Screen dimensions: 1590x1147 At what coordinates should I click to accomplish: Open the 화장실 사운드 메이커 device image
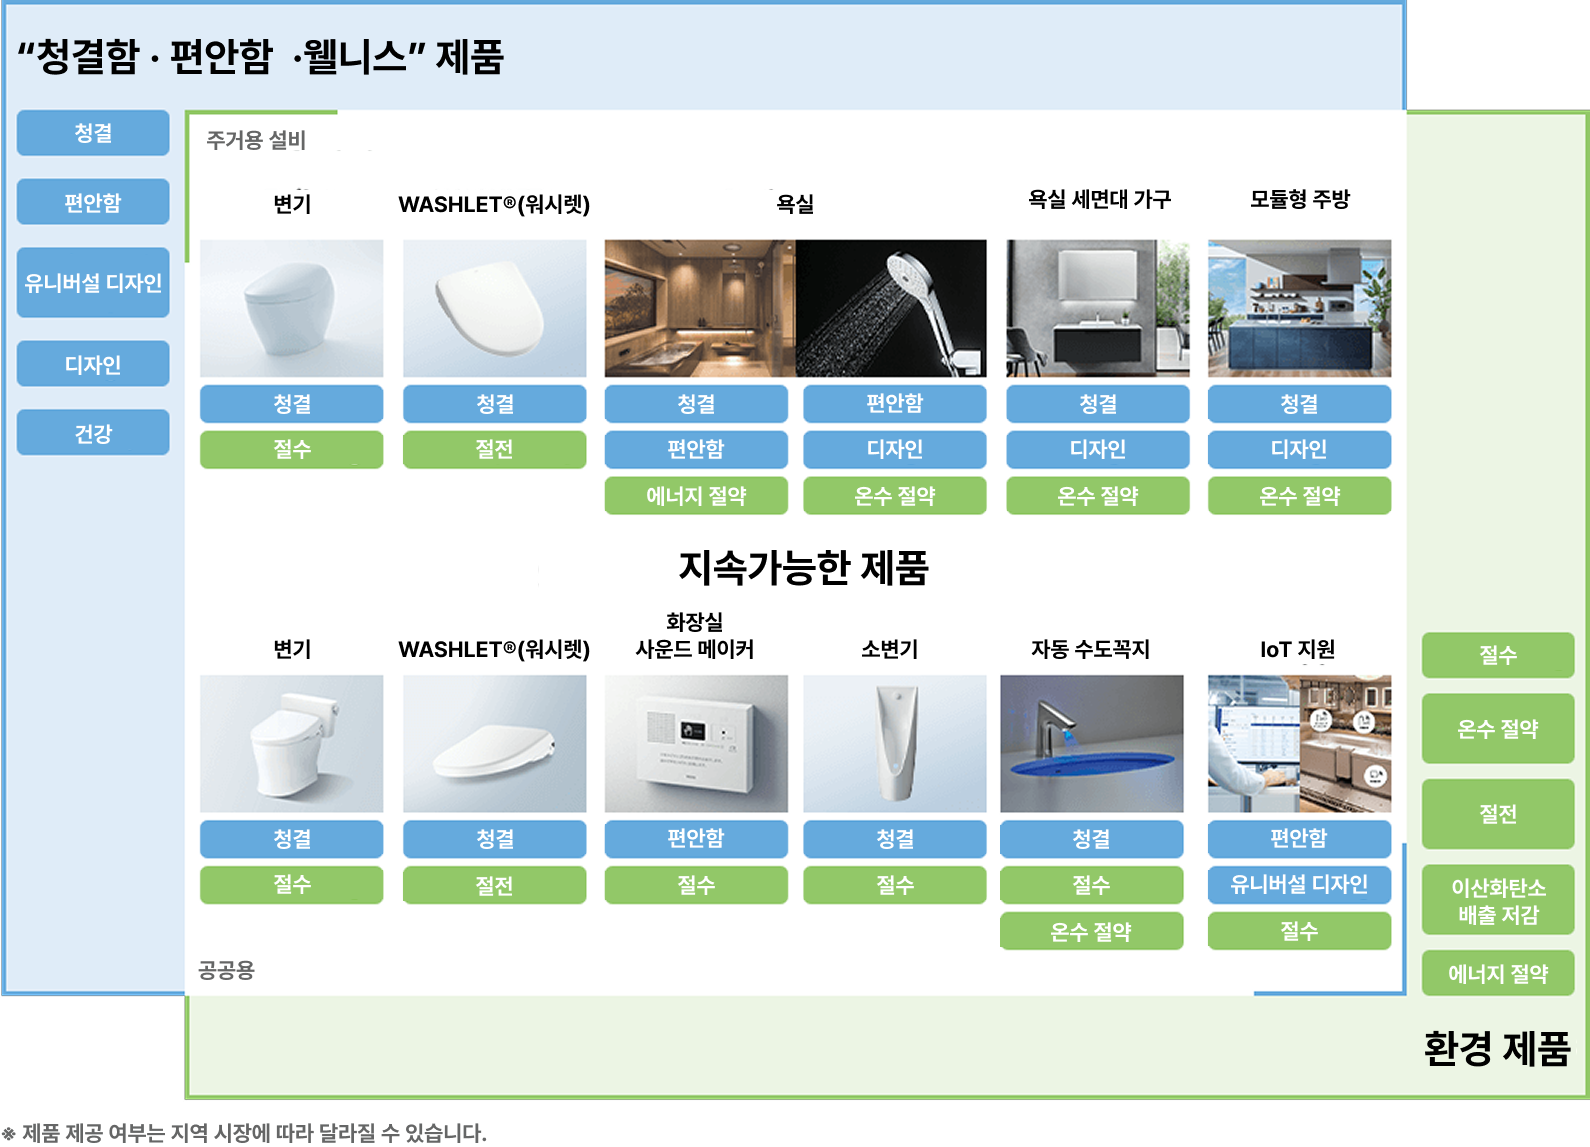pos(695,743)
